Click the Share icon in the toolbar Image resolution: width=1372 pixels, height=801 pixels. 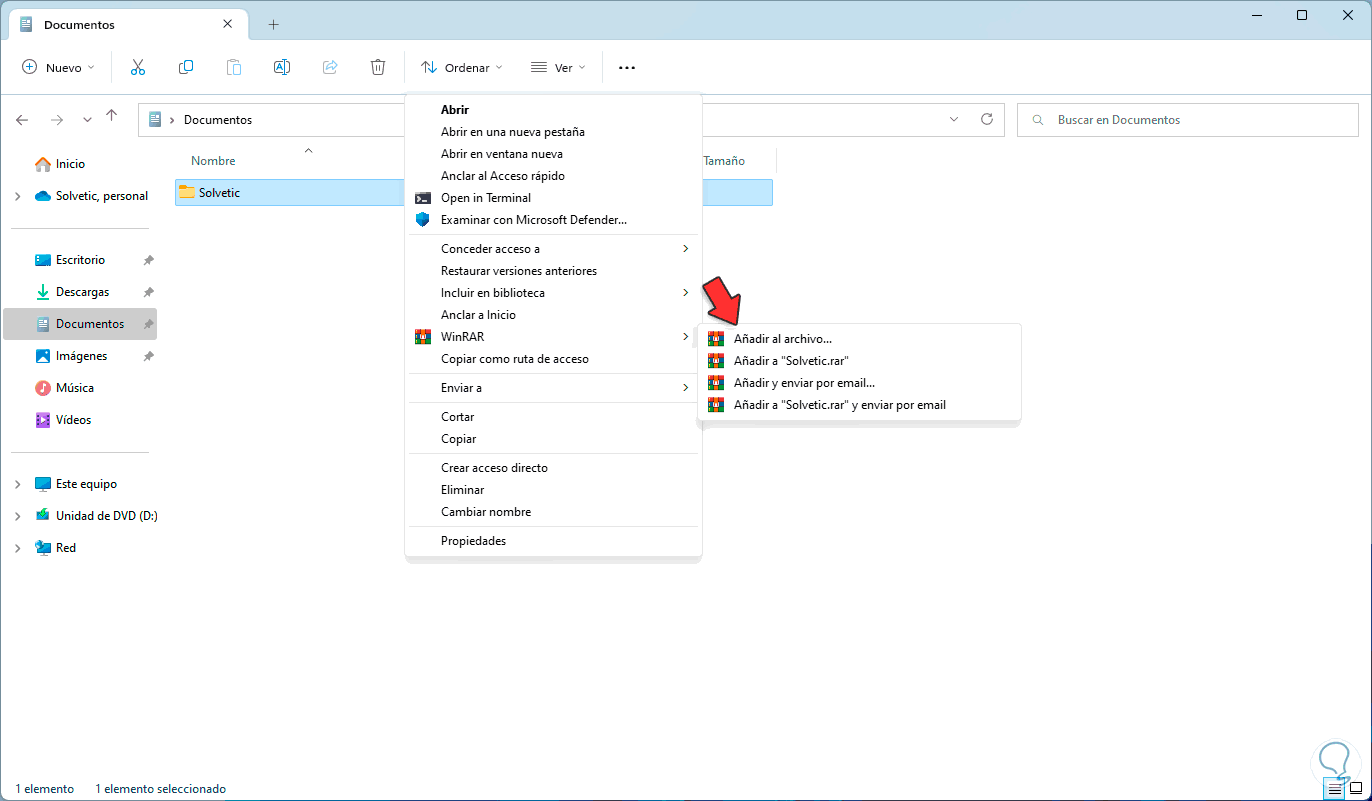pyautogui.click(x=330, y=66)
